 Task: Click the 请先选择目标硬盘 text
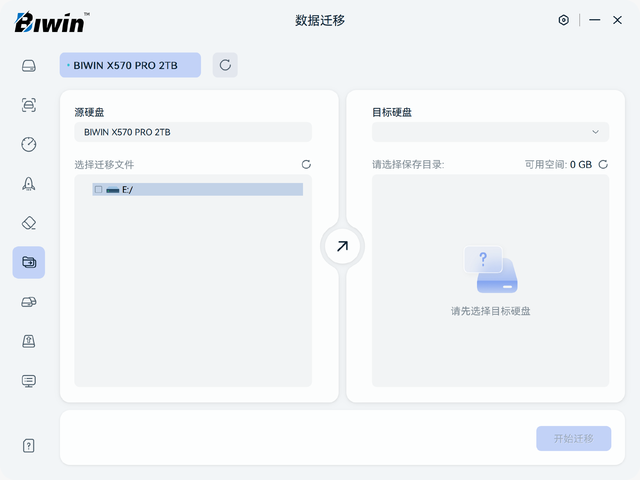pos(491,311)
